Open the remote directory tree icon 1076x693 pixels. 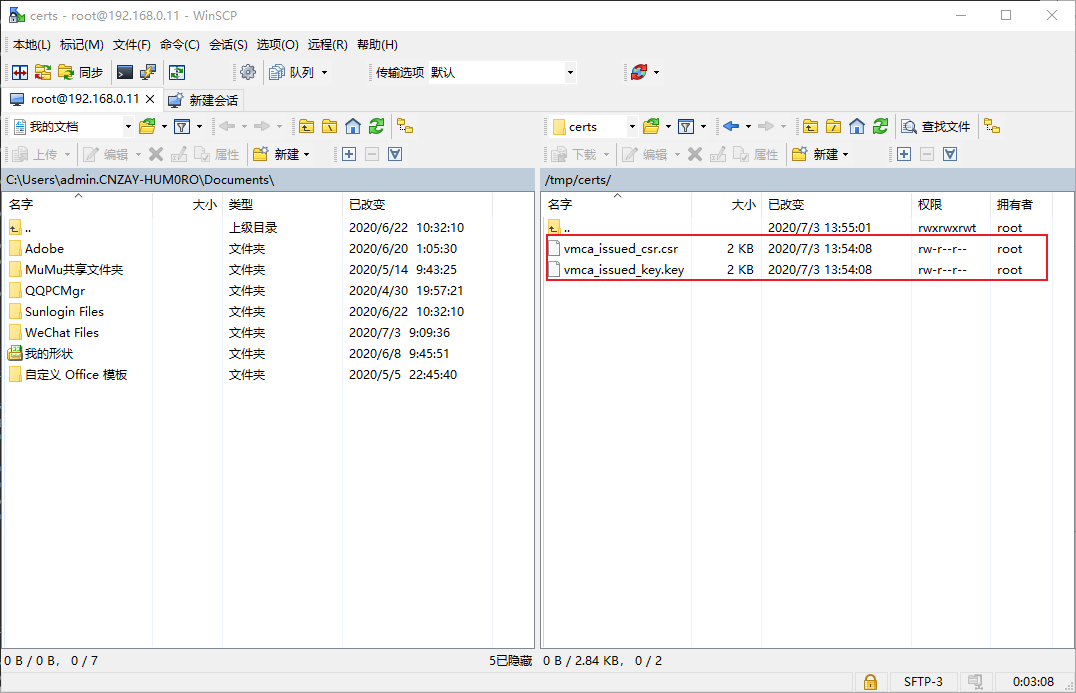[x=991, y=126]
